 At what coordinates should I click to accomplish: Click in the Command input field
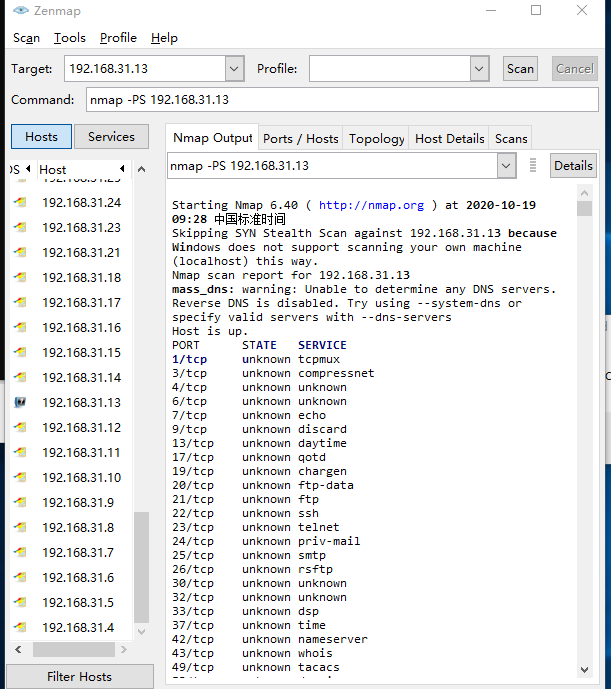point(342,100)
